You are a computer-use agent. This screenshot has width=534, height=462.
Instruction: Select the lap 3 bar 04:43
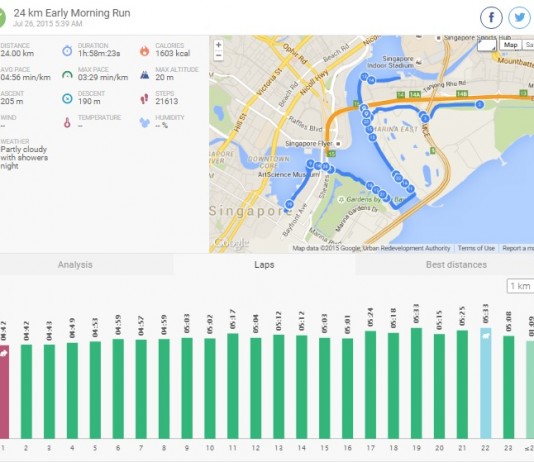(49, 392)
